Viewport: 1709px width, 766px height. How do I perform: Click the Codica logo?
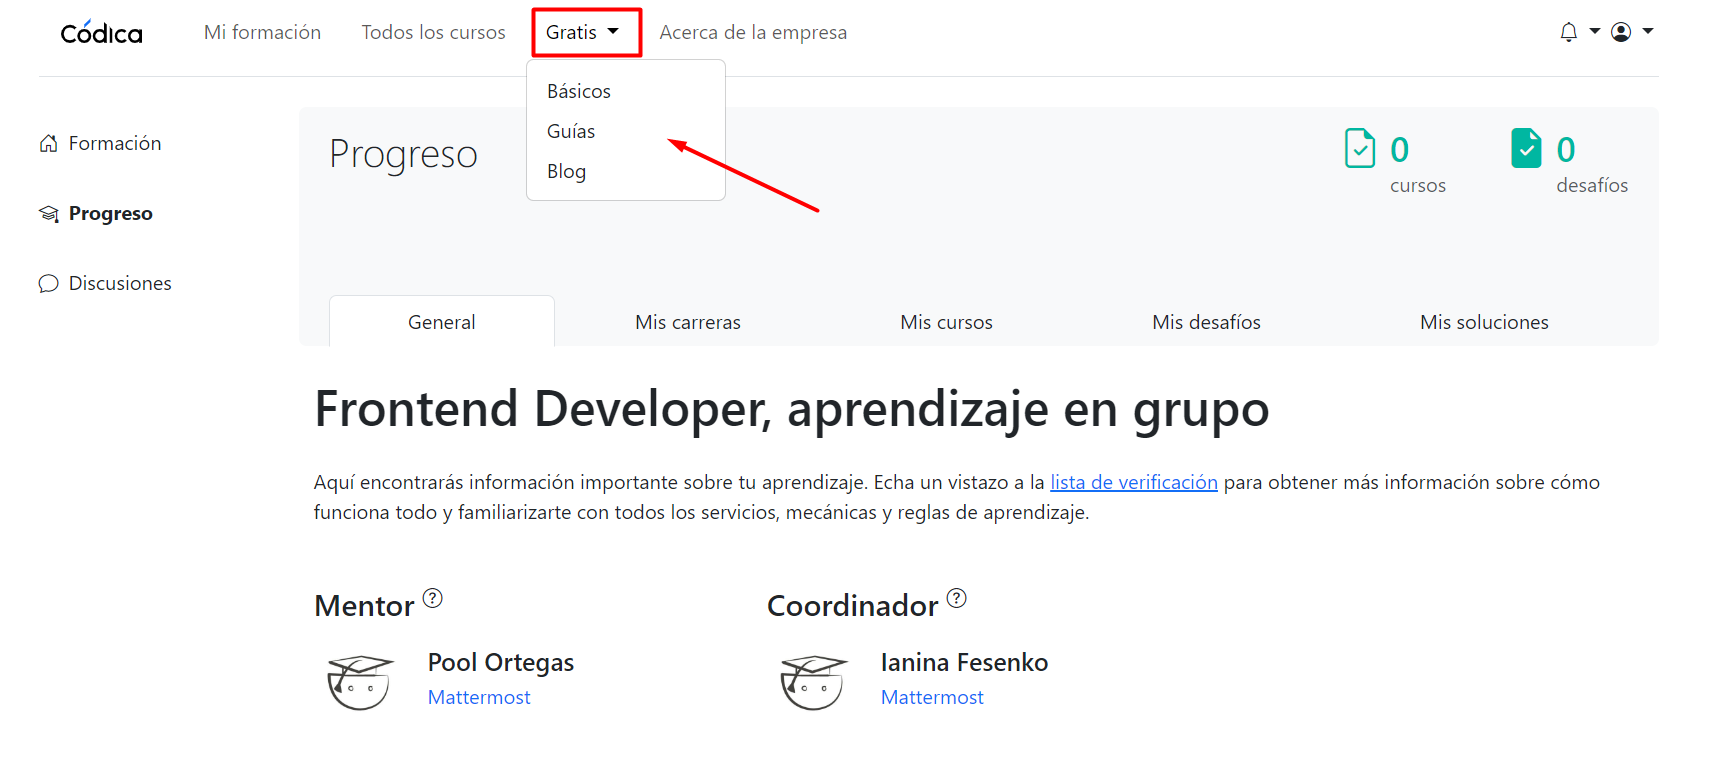coord(101,33)
